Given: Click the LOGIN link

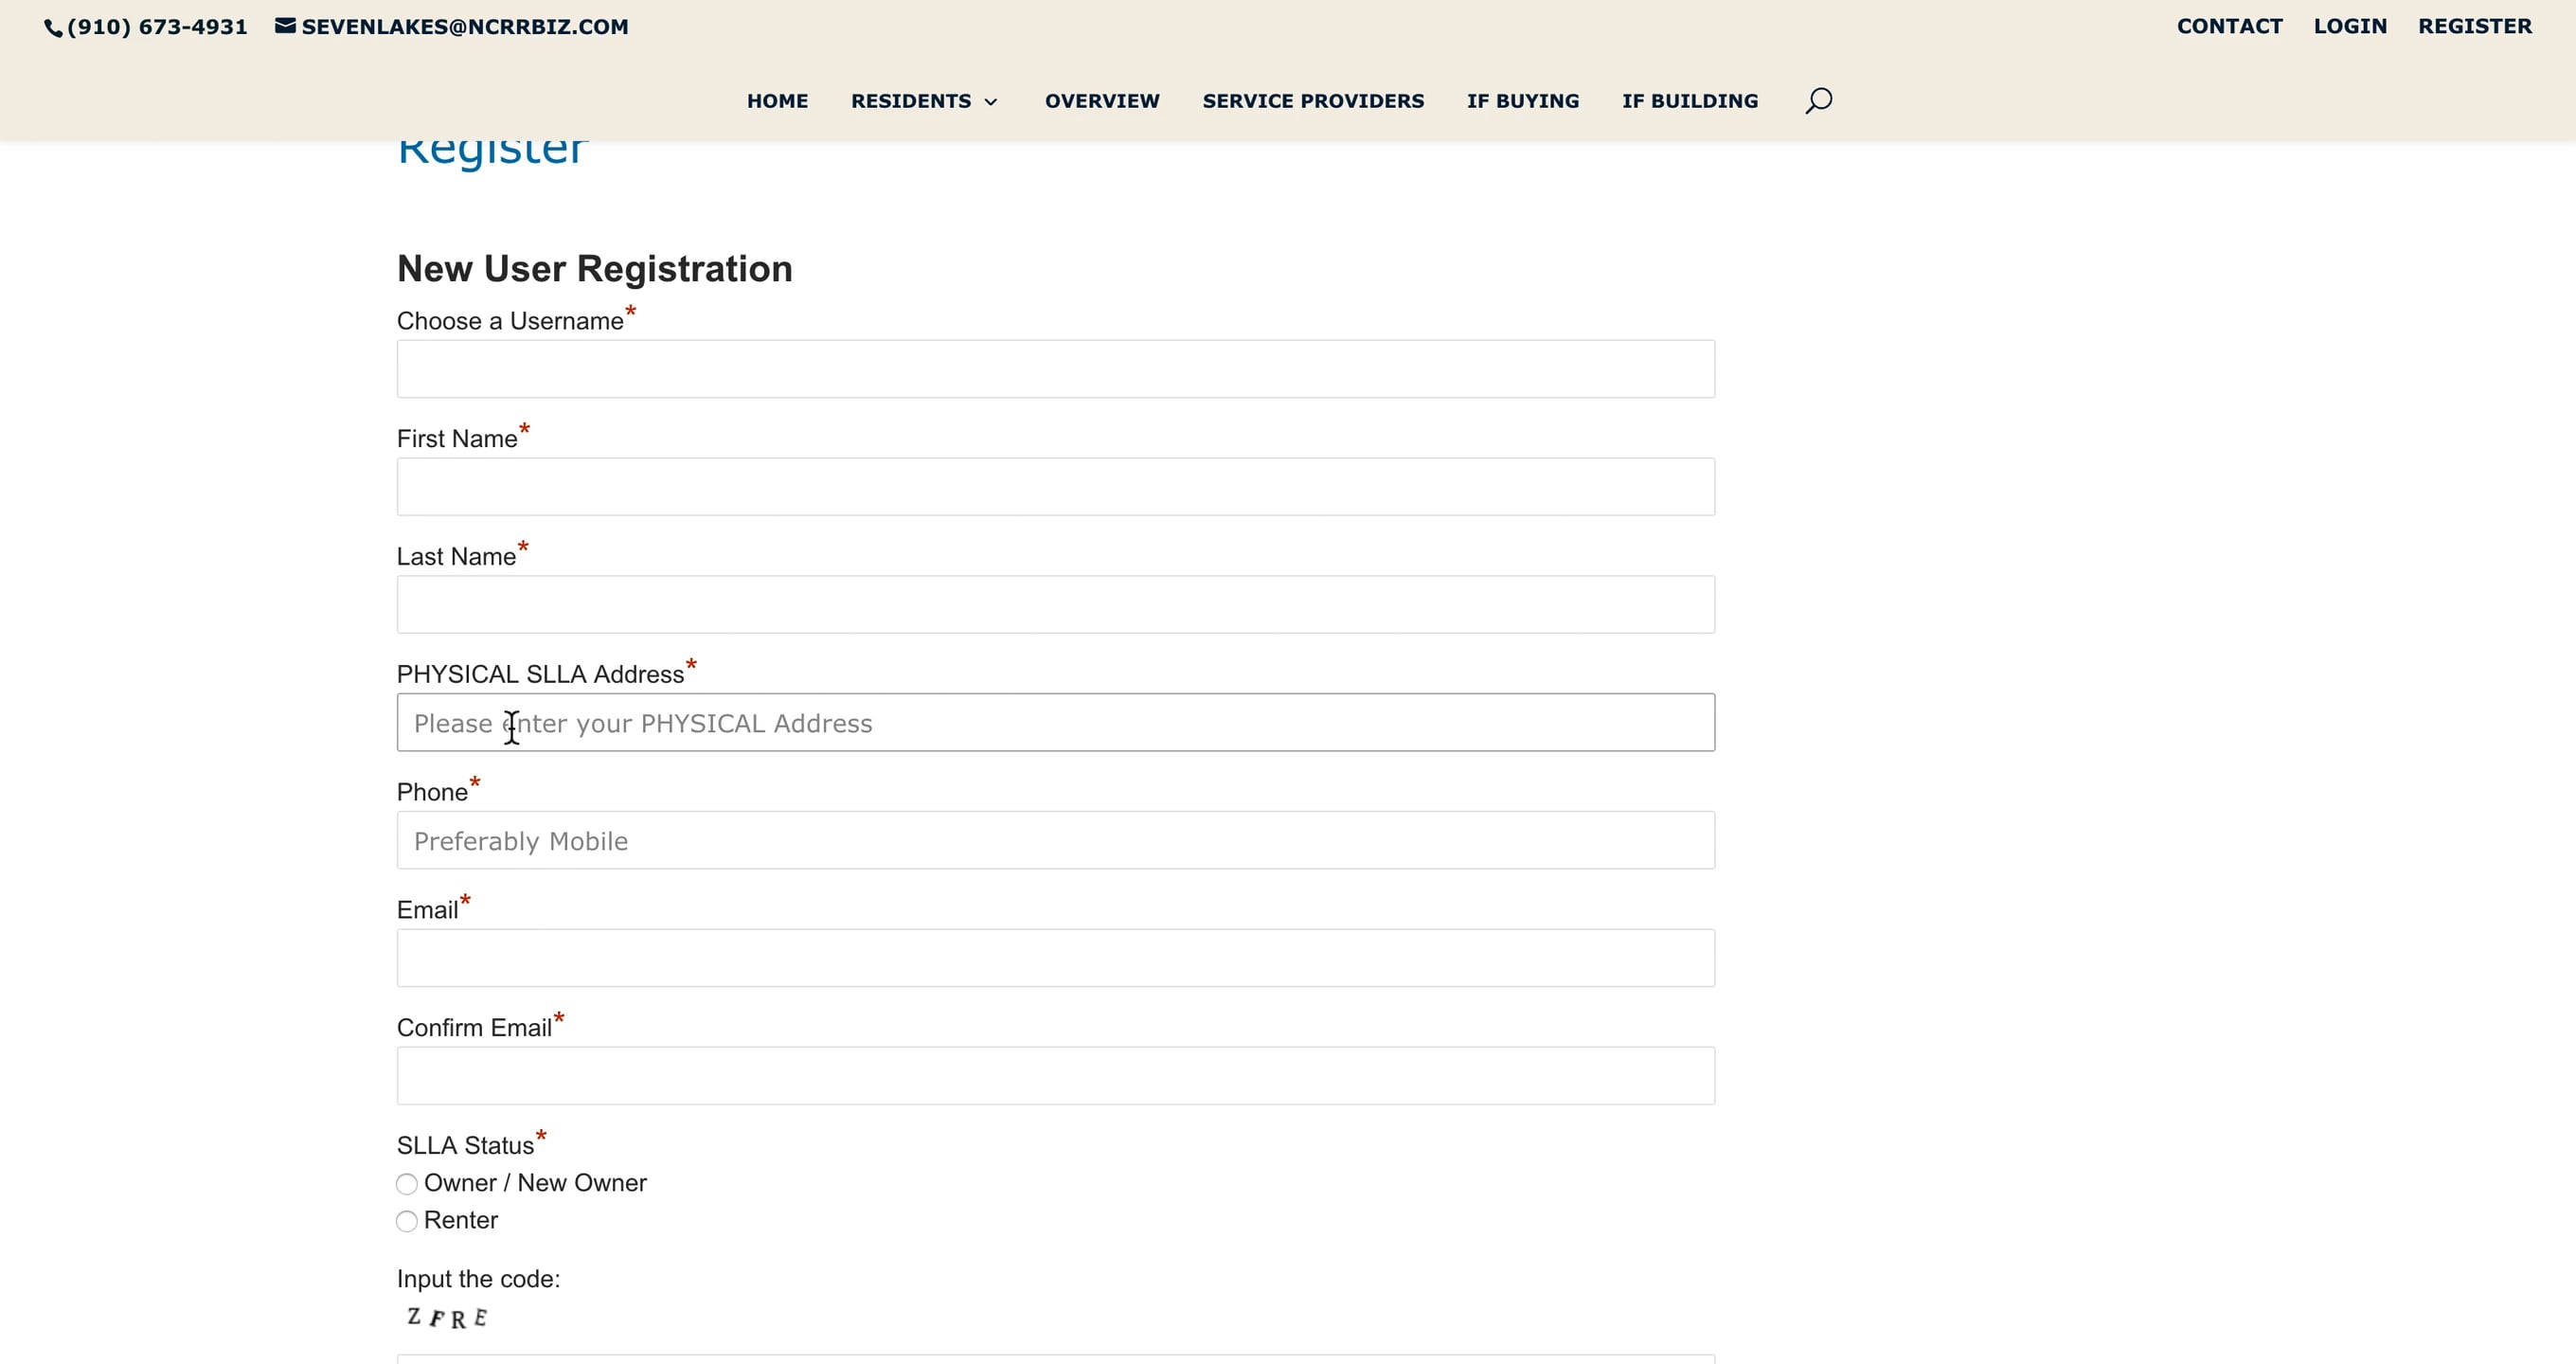Looking at the screenshot, I should pos(2350,26).
